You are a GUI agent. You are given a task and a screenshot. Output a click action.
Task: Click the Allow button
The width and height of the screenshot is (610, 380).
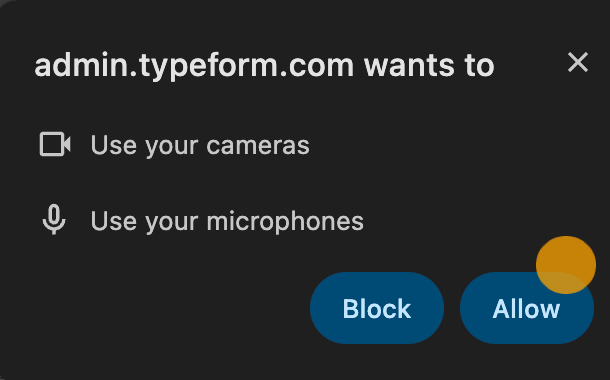[x=527, y=308]
